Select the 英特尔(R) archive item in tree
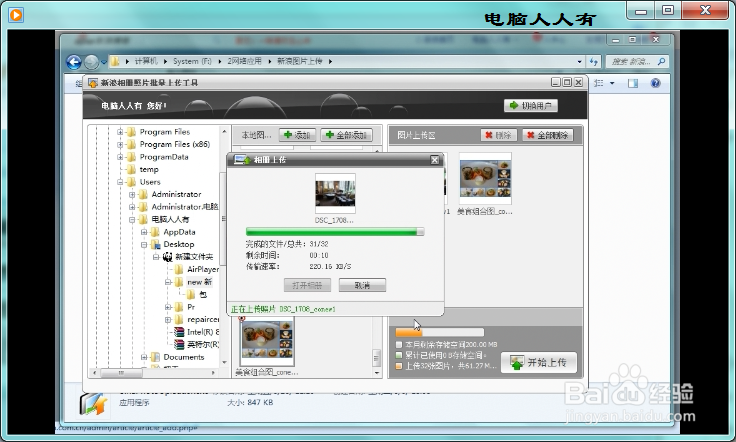736x442 pixels. click(203, 344)
